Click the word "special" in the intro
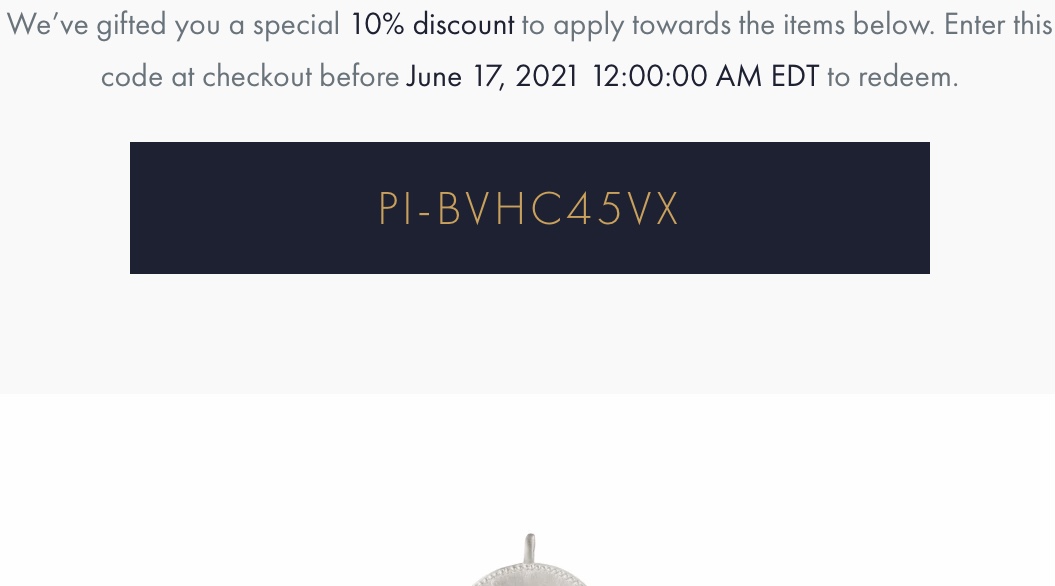Screen dimensions: 1055x586 pos(296,25)
